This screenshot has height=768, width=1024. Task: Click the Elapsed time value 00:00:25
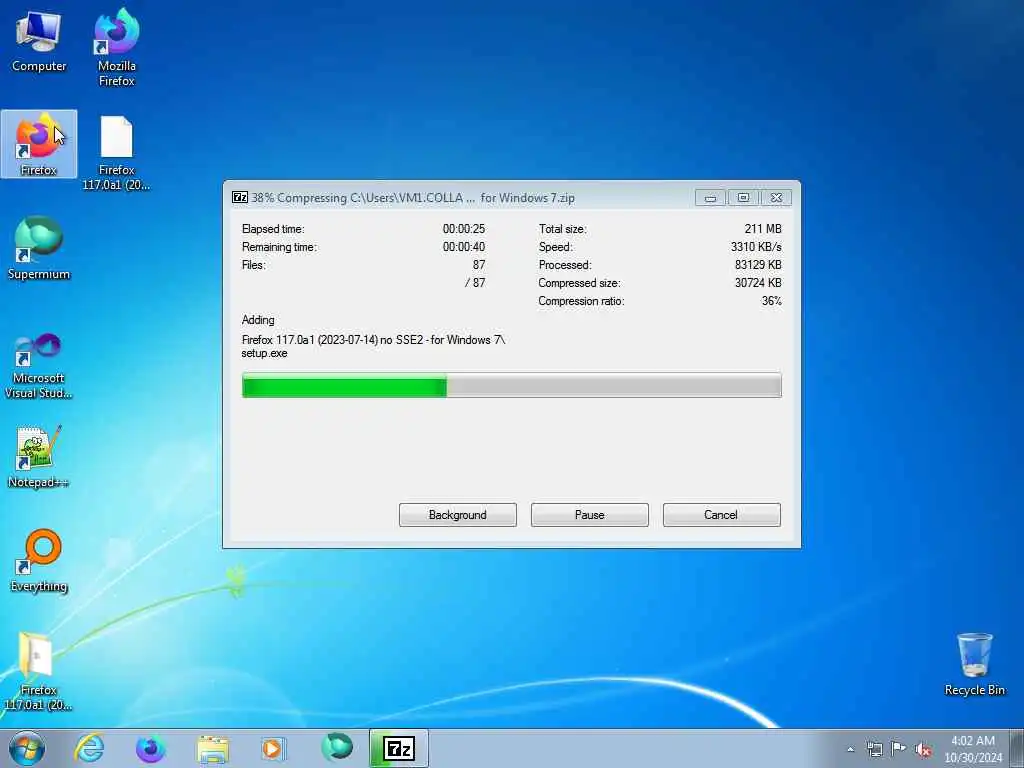pyautogui.click(x=464, y=229)
